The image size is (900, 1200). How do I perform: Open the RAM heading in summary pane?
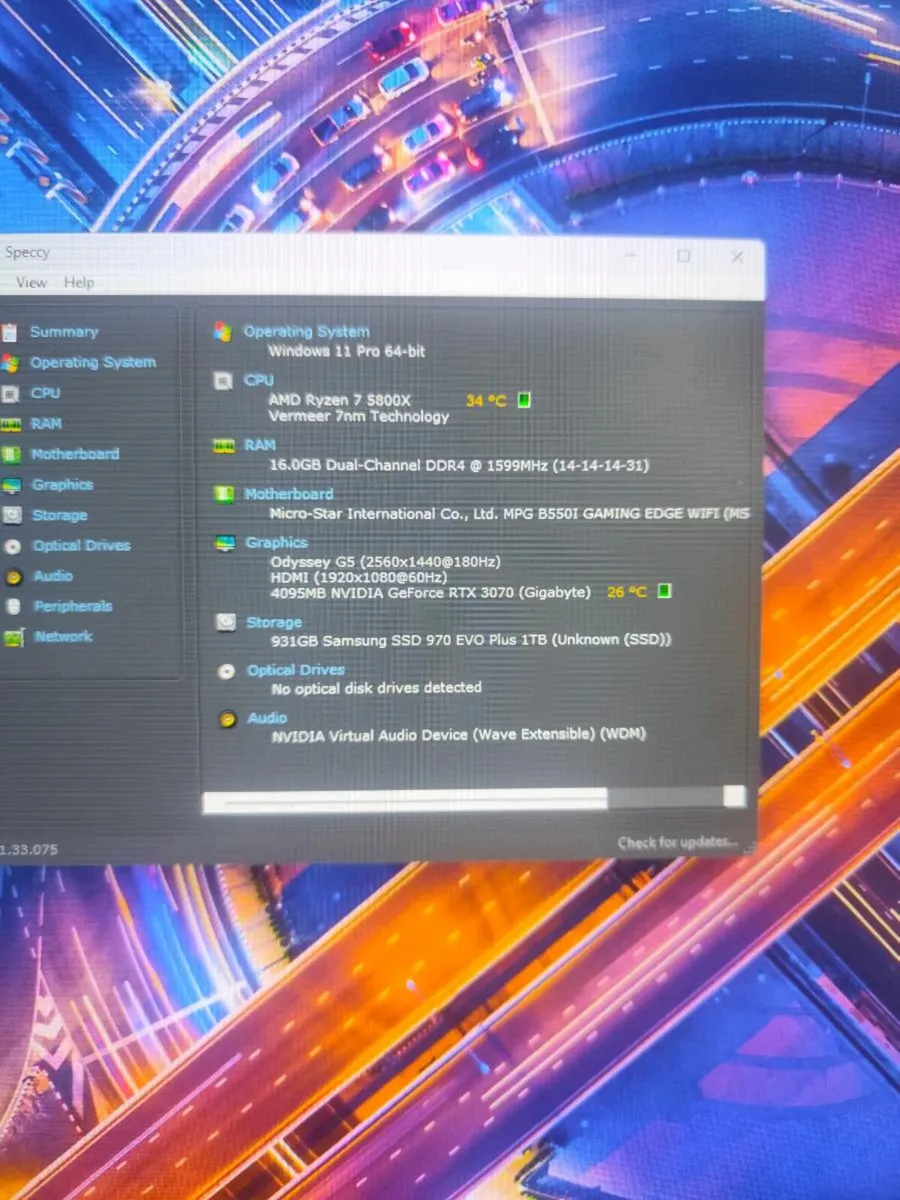260,445
